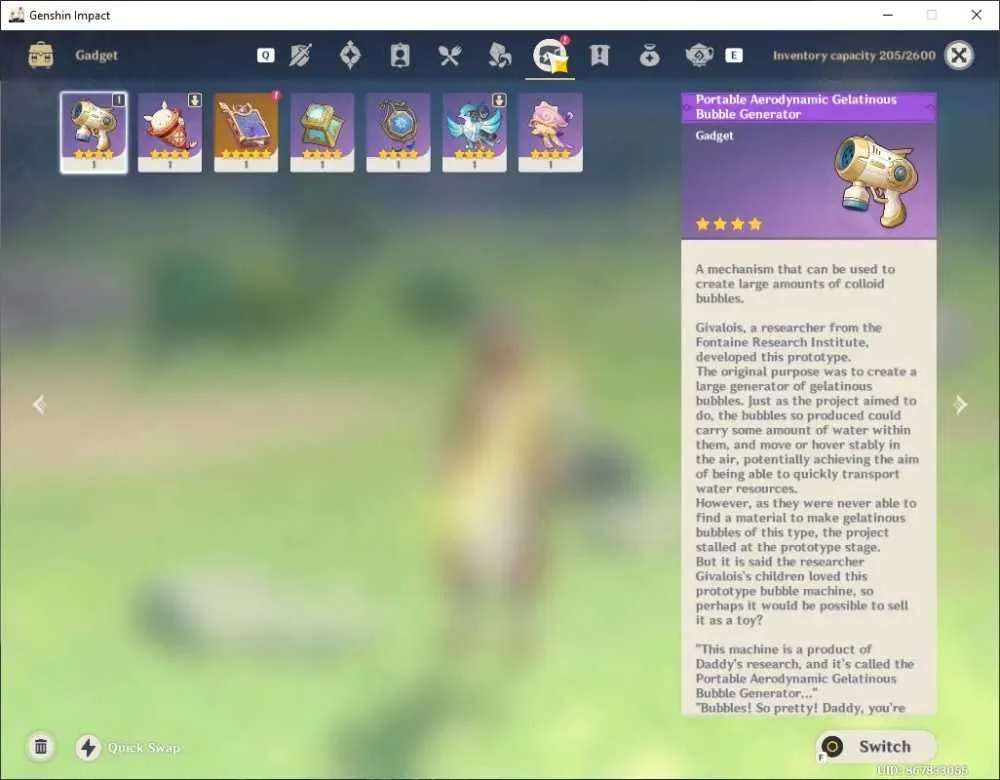Open the Quest items tab icon
Screen dimensions: 1000x780
pos(599,55)
